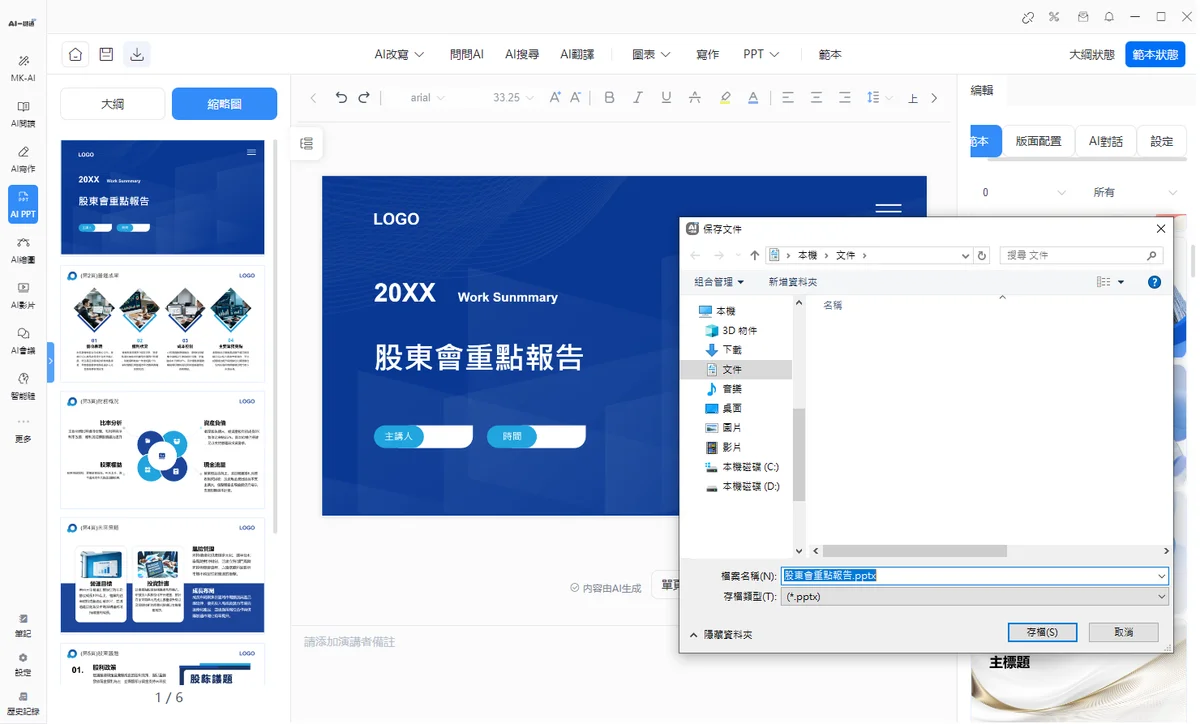Viewport: 1200px width, 724px height.
Task: Toggle strikethrough formatting
Action: [x=695, y=97]
